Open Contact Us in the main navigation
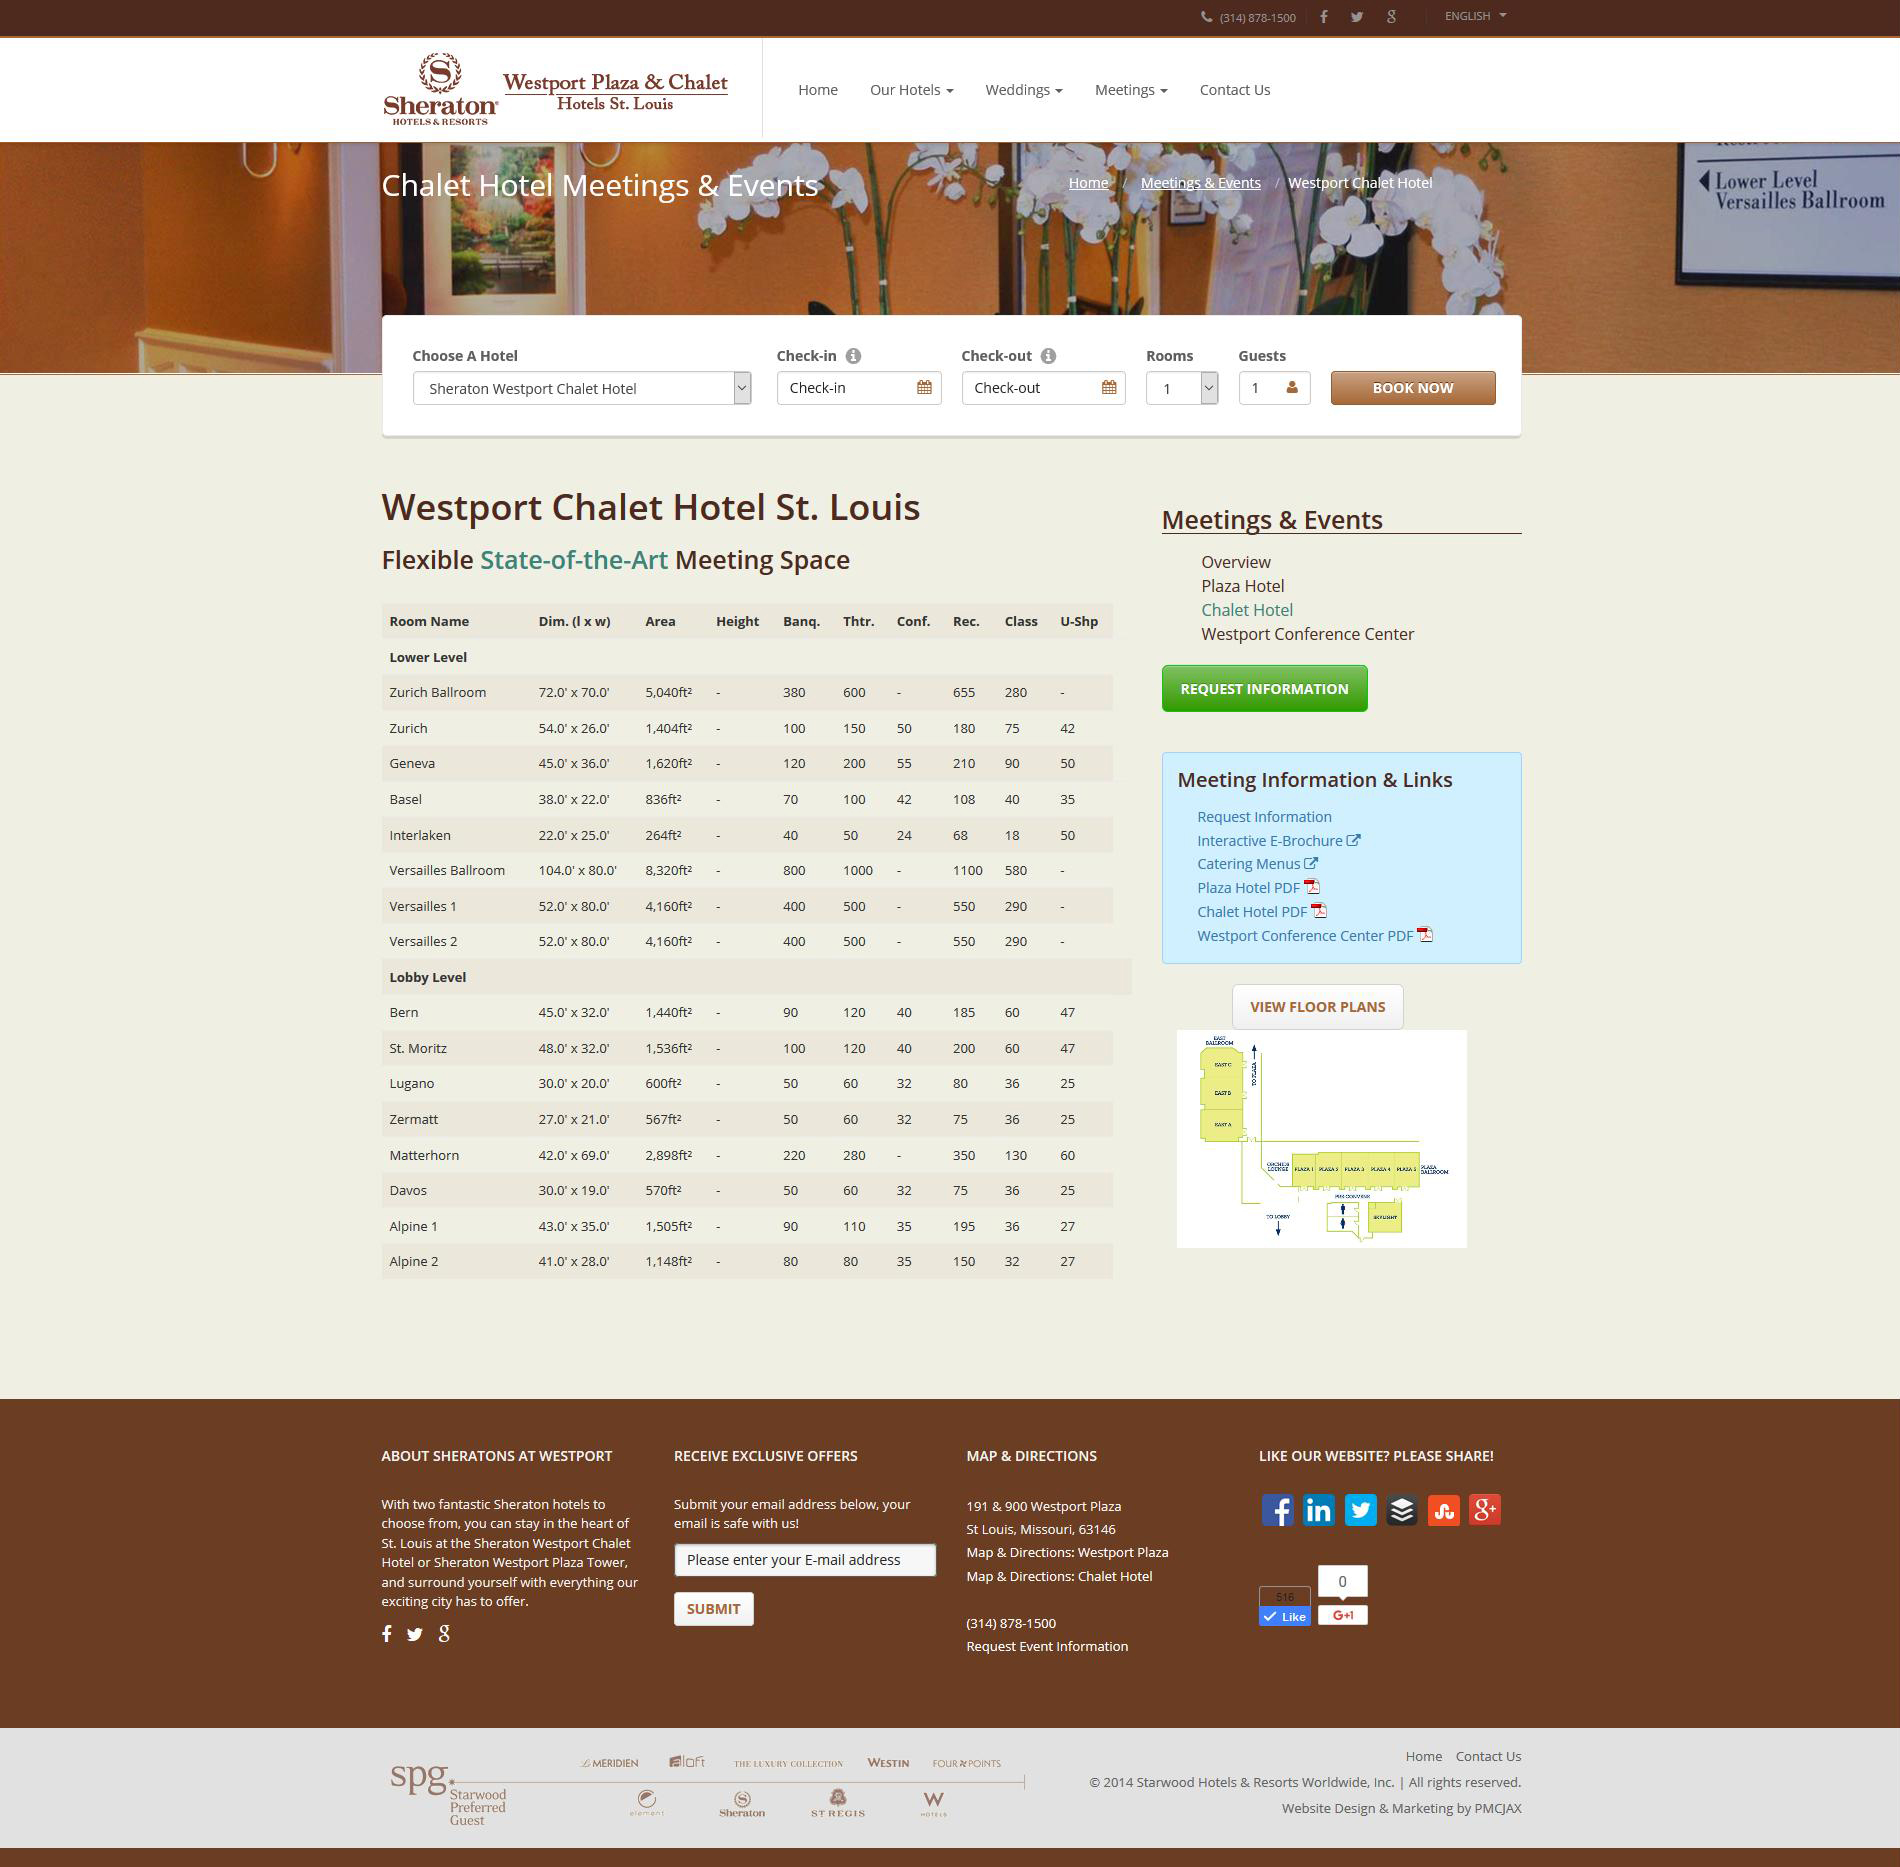The width and height of the screenshot is (1900, 1867). click(x=1235, y=90)
